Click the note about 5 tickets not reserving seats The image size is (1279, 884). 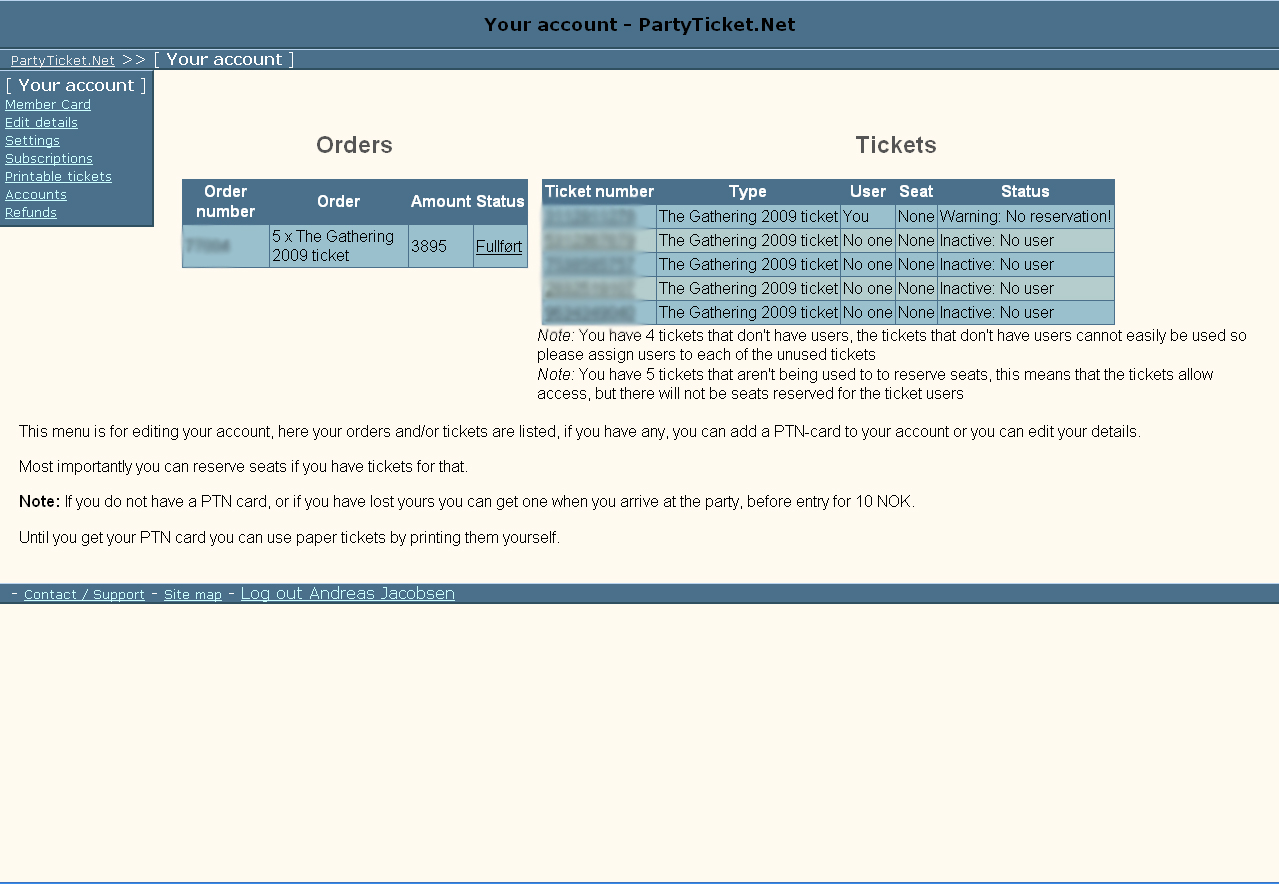pos(875,384)
